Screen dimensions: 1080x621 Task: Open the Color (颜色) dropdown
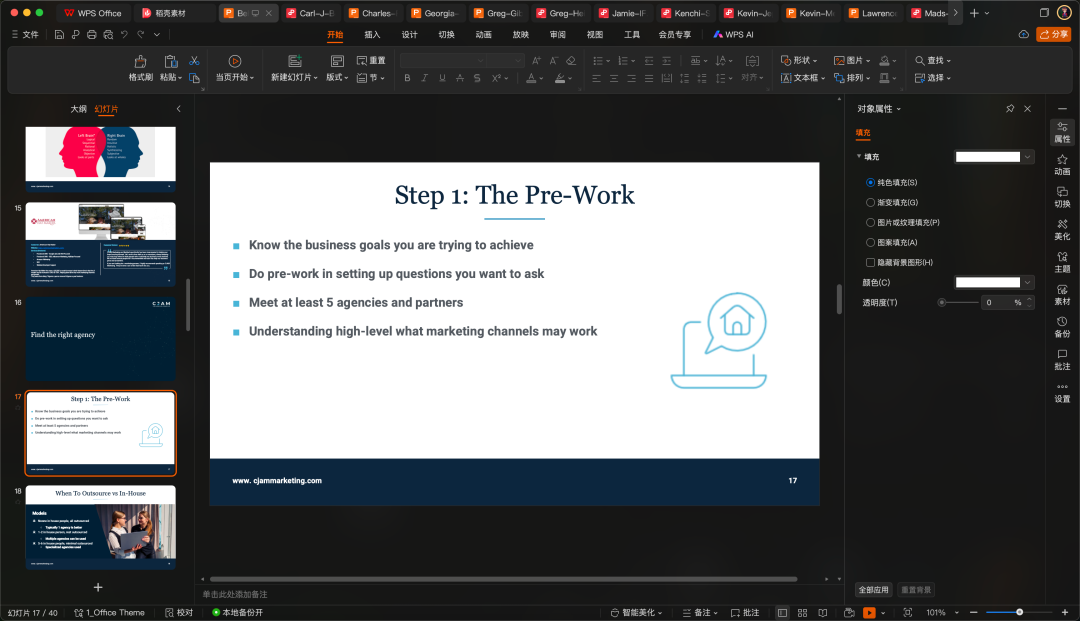[x=1028, y=282]
